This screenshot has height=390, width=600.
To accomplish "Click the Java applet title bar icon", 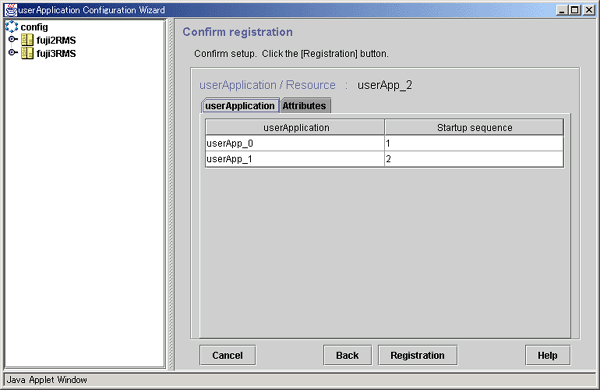I will (x=11, y=10).
